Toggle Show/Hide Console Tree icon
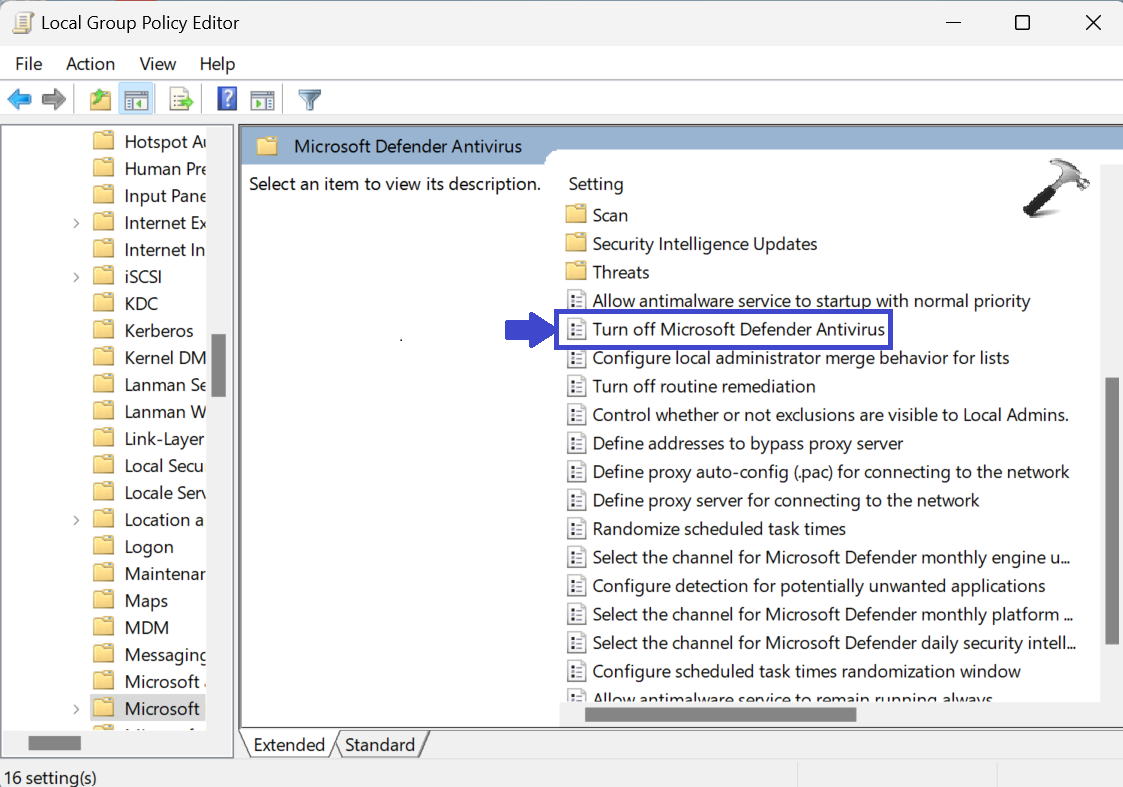This screenshot has width=1123, height=787. click(x=135, y=99)
